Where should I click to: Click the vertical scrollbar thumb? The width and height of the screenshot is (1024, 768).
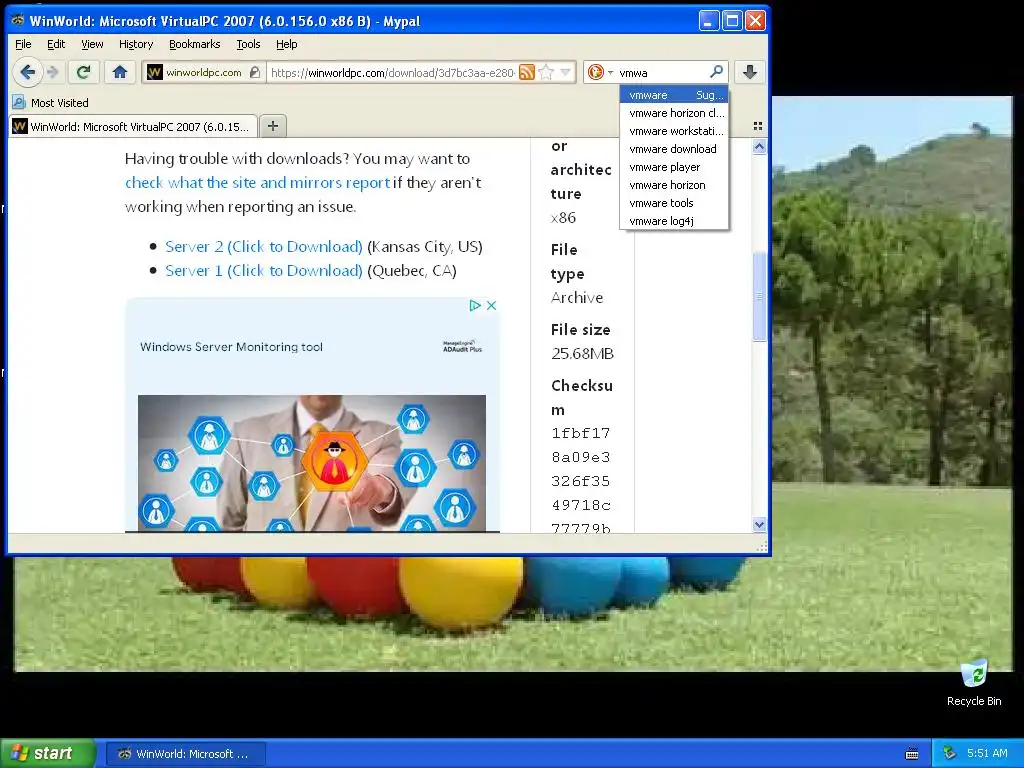pyautogui.click(x=759, y=296)
